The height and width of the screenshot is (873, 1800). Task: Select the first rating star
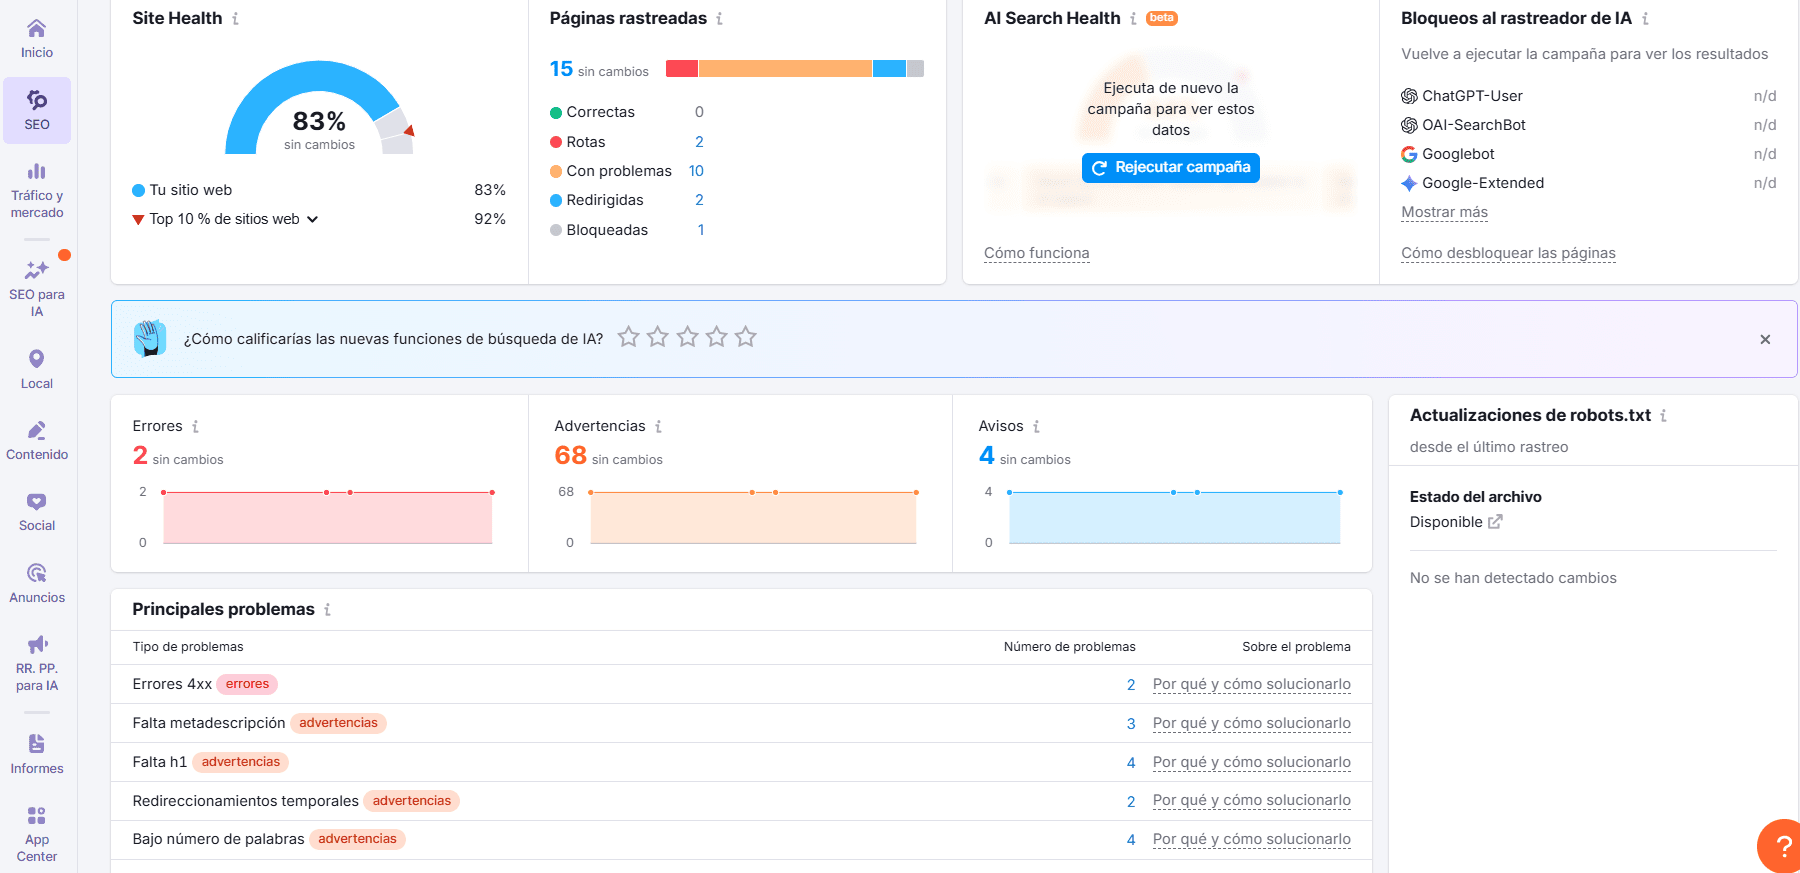coord(628,338)
